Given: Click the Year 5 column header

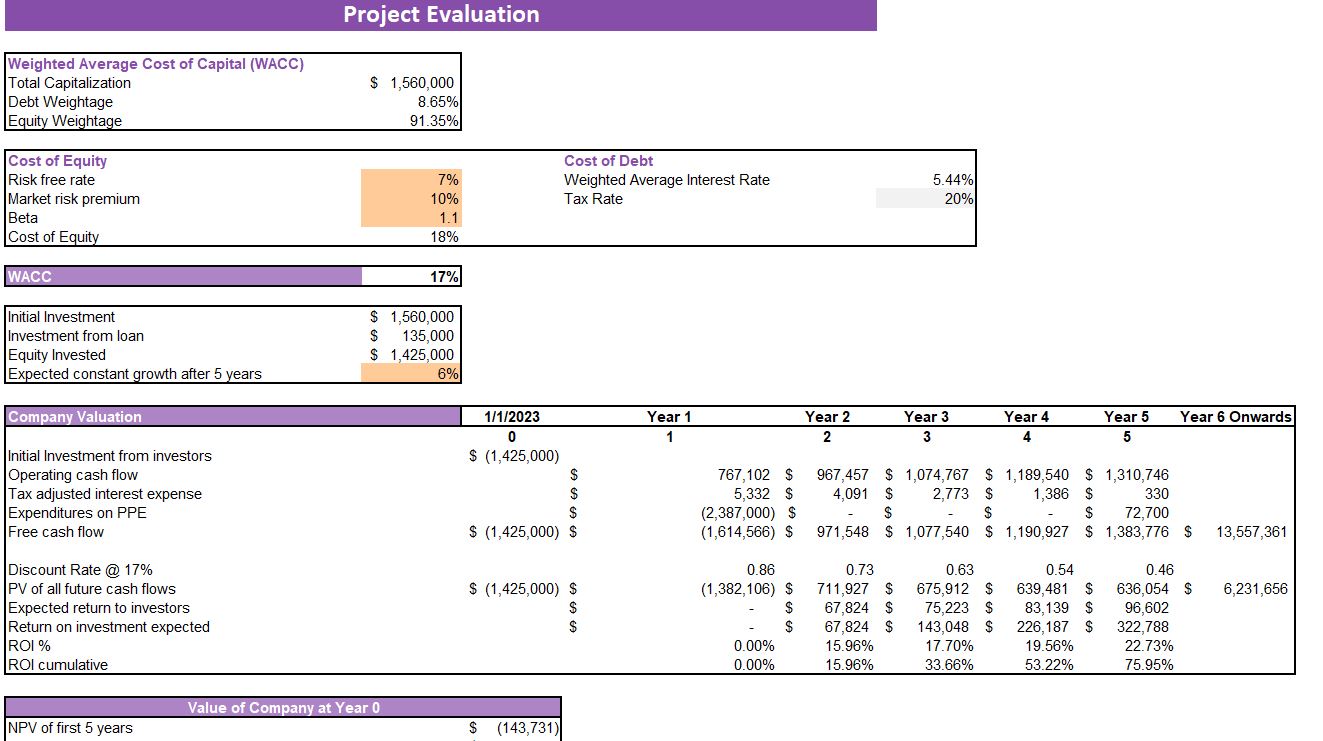Looking at the screenshot, I should tap(1125, 416).
